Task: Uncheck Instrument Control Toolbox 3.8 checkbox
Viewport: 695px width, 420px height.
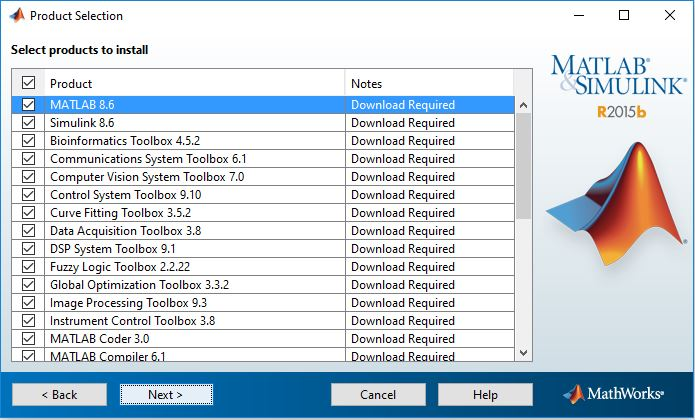Action: click(x=28, y=320)
